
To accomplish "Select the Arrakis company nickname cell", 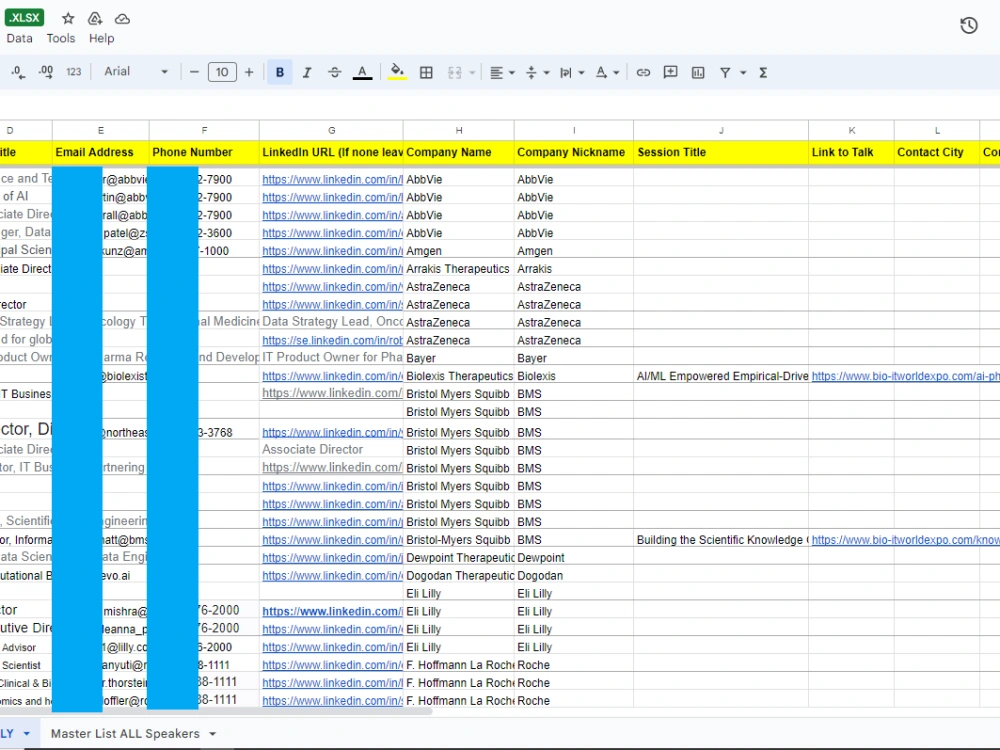I will (x=574, y=269).
